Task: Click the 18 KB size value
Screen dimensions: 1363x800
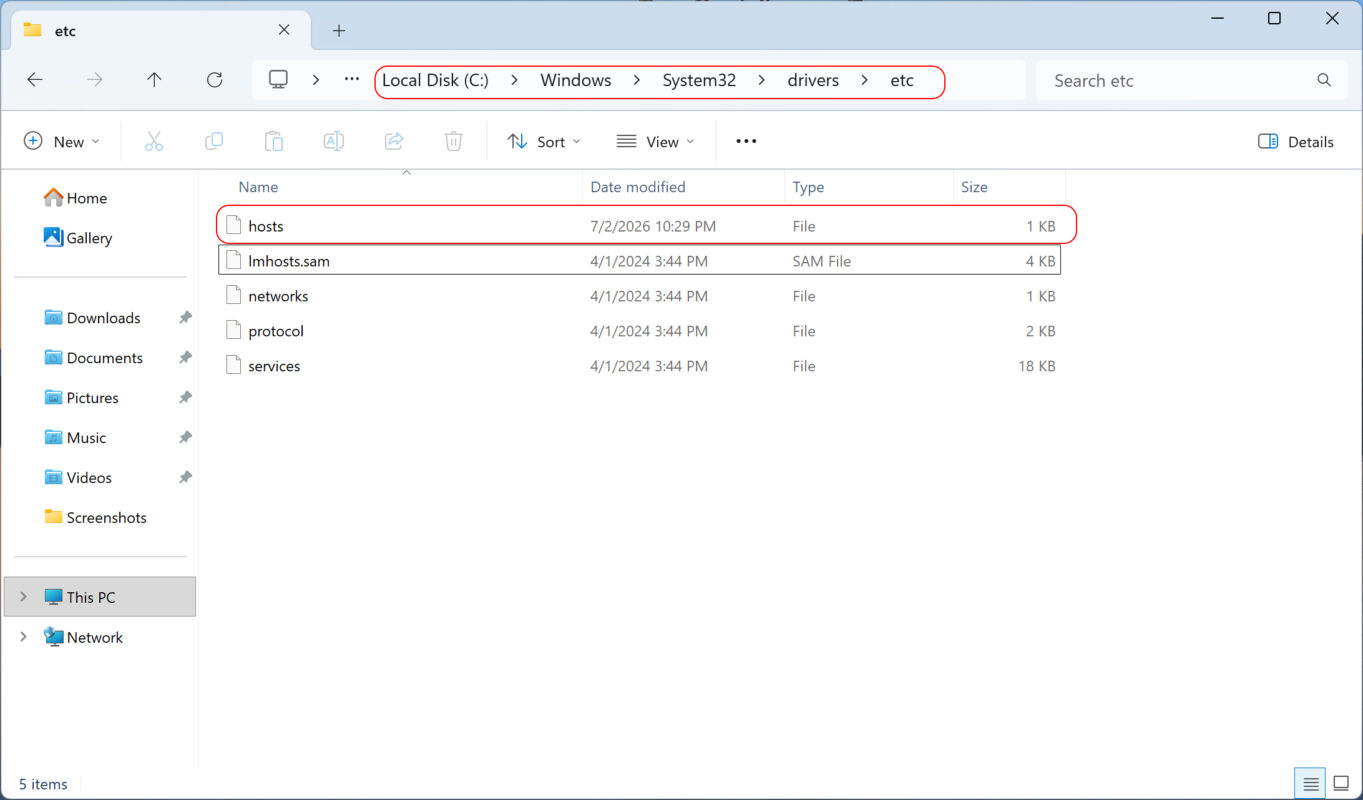Action: click(x=1036, y=366)
